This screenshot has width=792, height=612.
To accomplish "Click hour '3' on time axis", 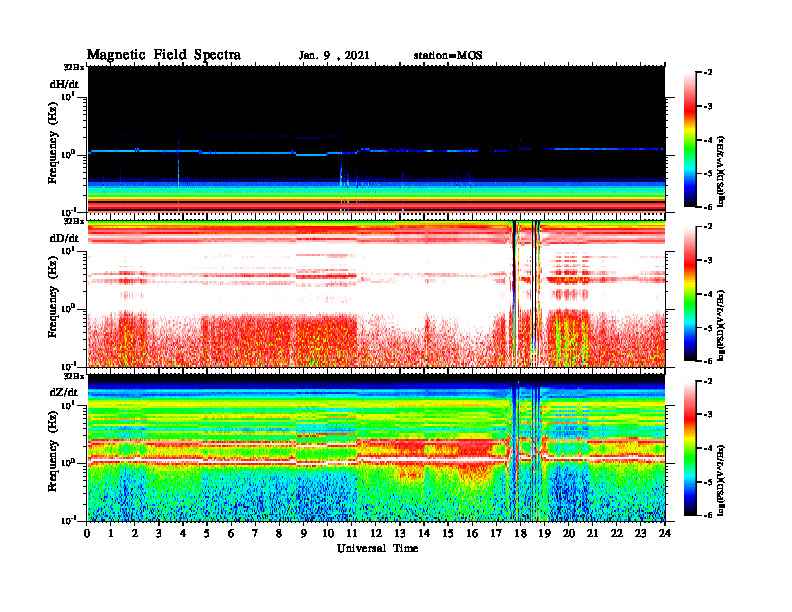I will (x=159, y=533).
